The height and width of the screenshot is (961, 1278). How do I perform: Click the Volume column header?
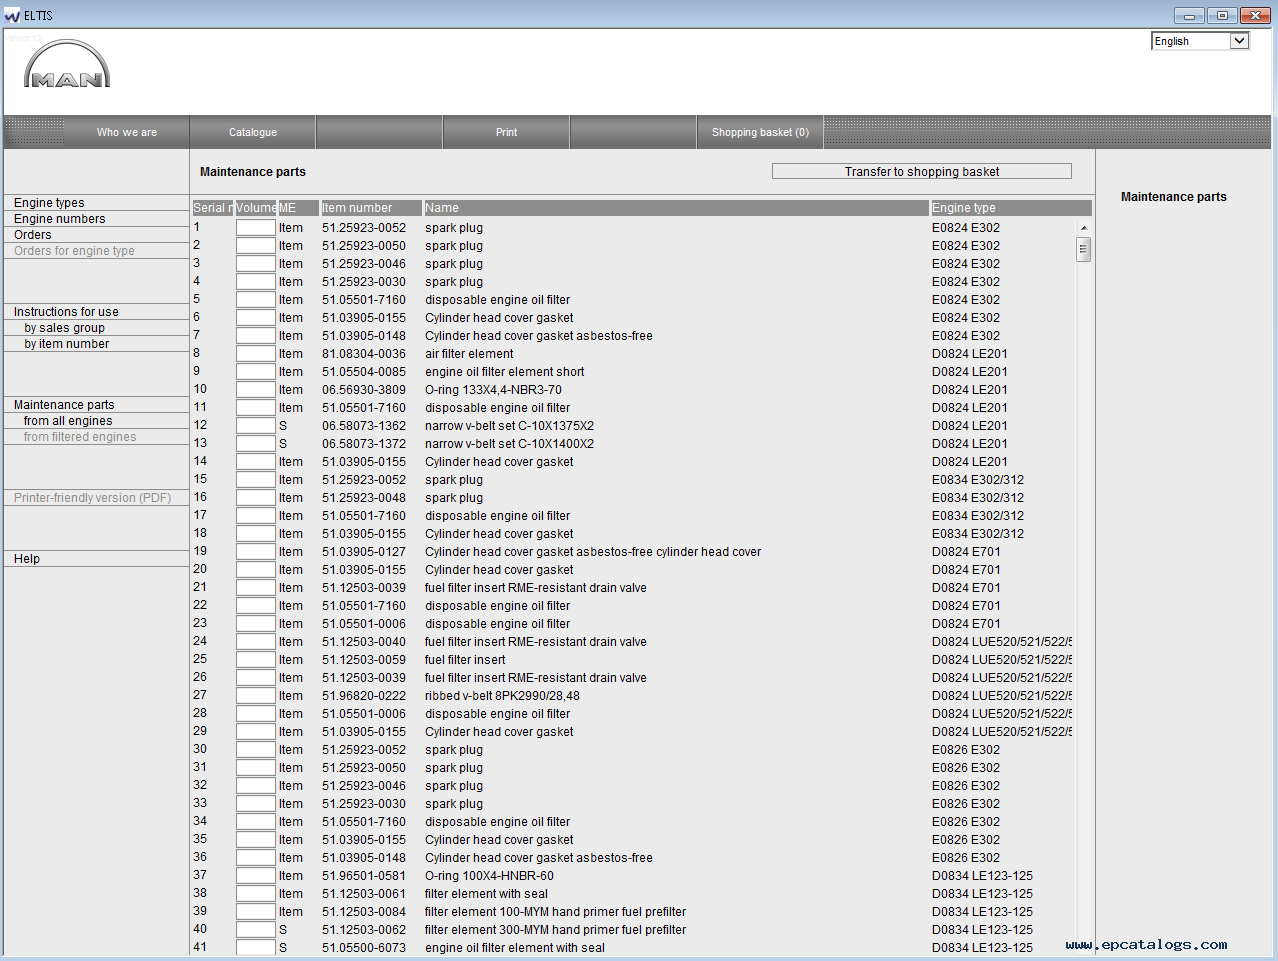[256, 208]
